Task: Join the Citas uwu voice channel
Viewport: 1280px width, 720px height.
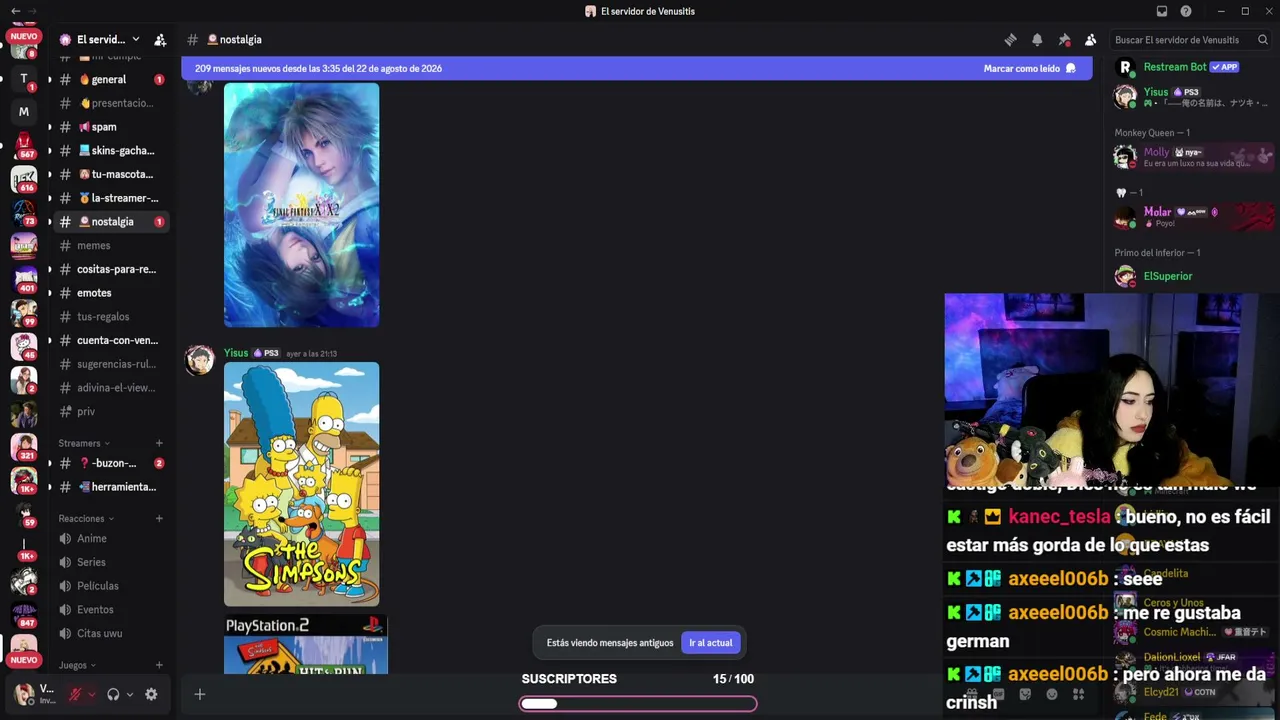Action: pos(111,634)
